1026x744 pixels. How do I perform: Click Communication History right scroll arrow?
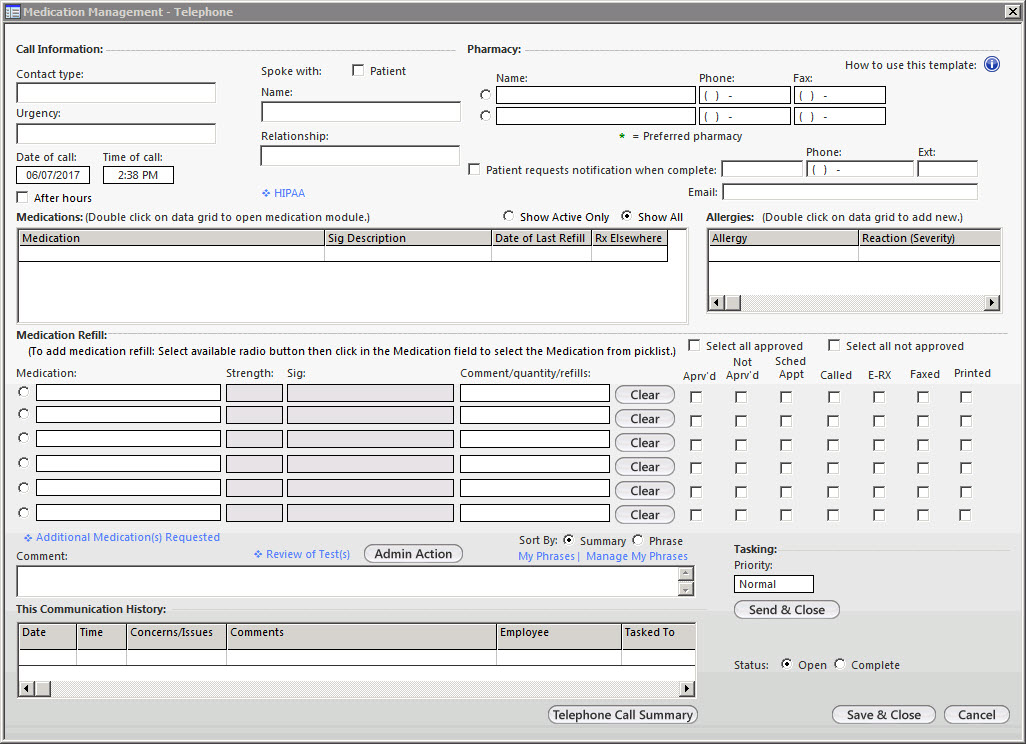pyautogui.click(x=686, y=688)
